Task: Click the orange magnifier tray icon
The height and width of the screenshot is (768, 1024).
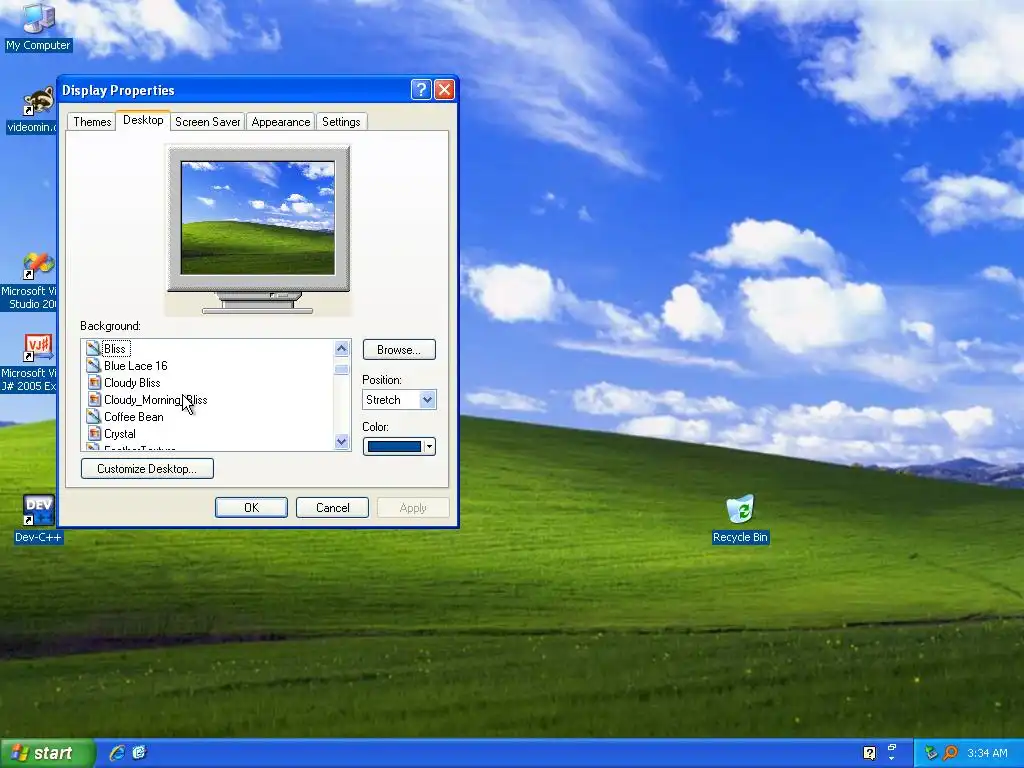Action: tap(951, 753)
